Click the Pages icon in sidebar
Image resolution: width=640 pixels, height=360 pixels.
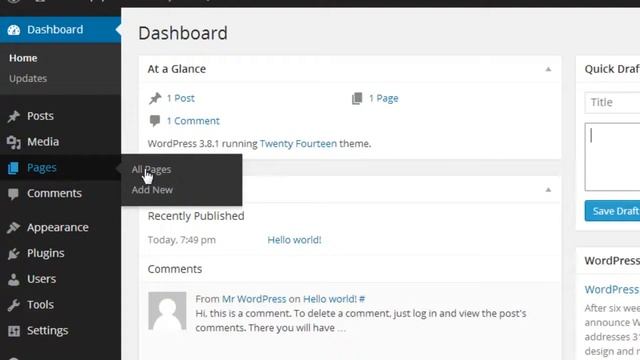pos(13,168)
